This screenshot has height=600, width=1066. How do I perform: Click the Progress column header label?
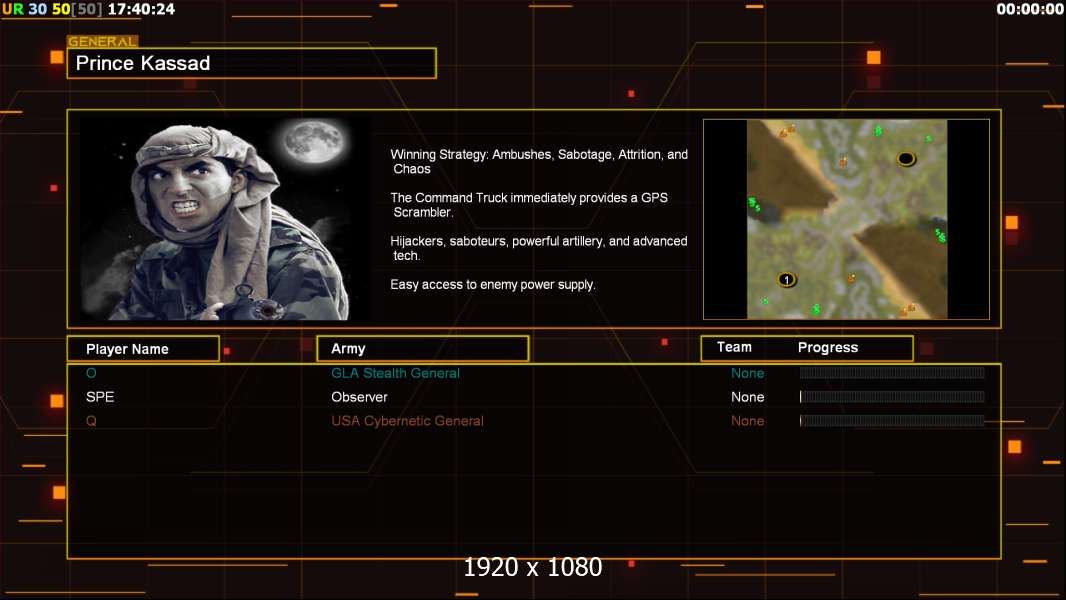pos(828,347)
